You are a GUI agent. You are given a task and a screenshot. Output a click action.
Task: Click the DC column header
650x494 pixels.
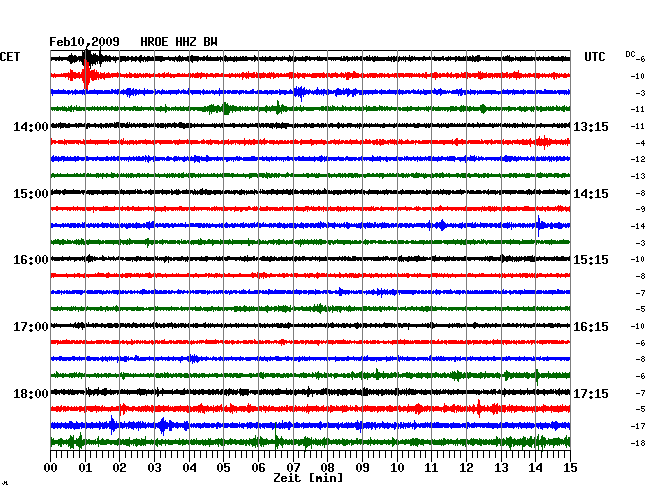[x=630, y=54]
